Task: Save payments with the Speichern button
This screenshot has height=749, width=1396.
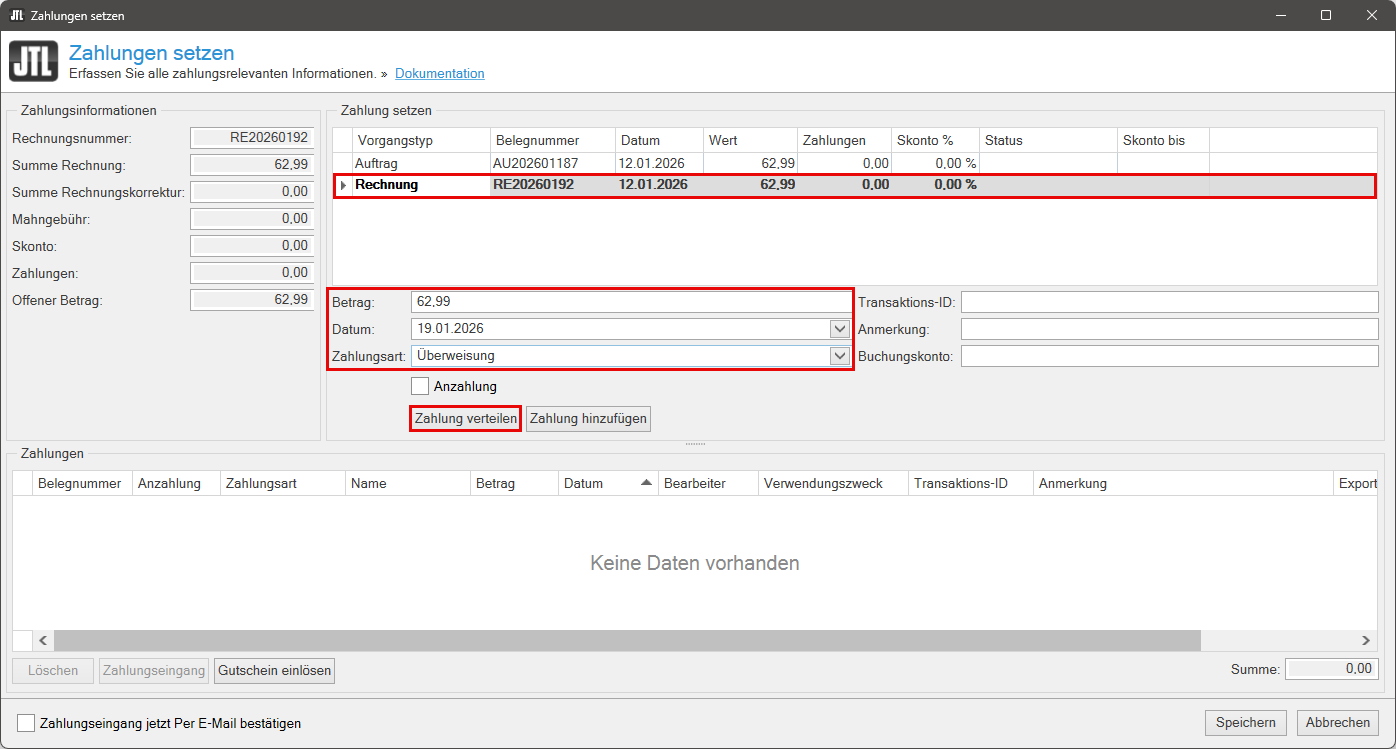Action: click(1245, 723)
